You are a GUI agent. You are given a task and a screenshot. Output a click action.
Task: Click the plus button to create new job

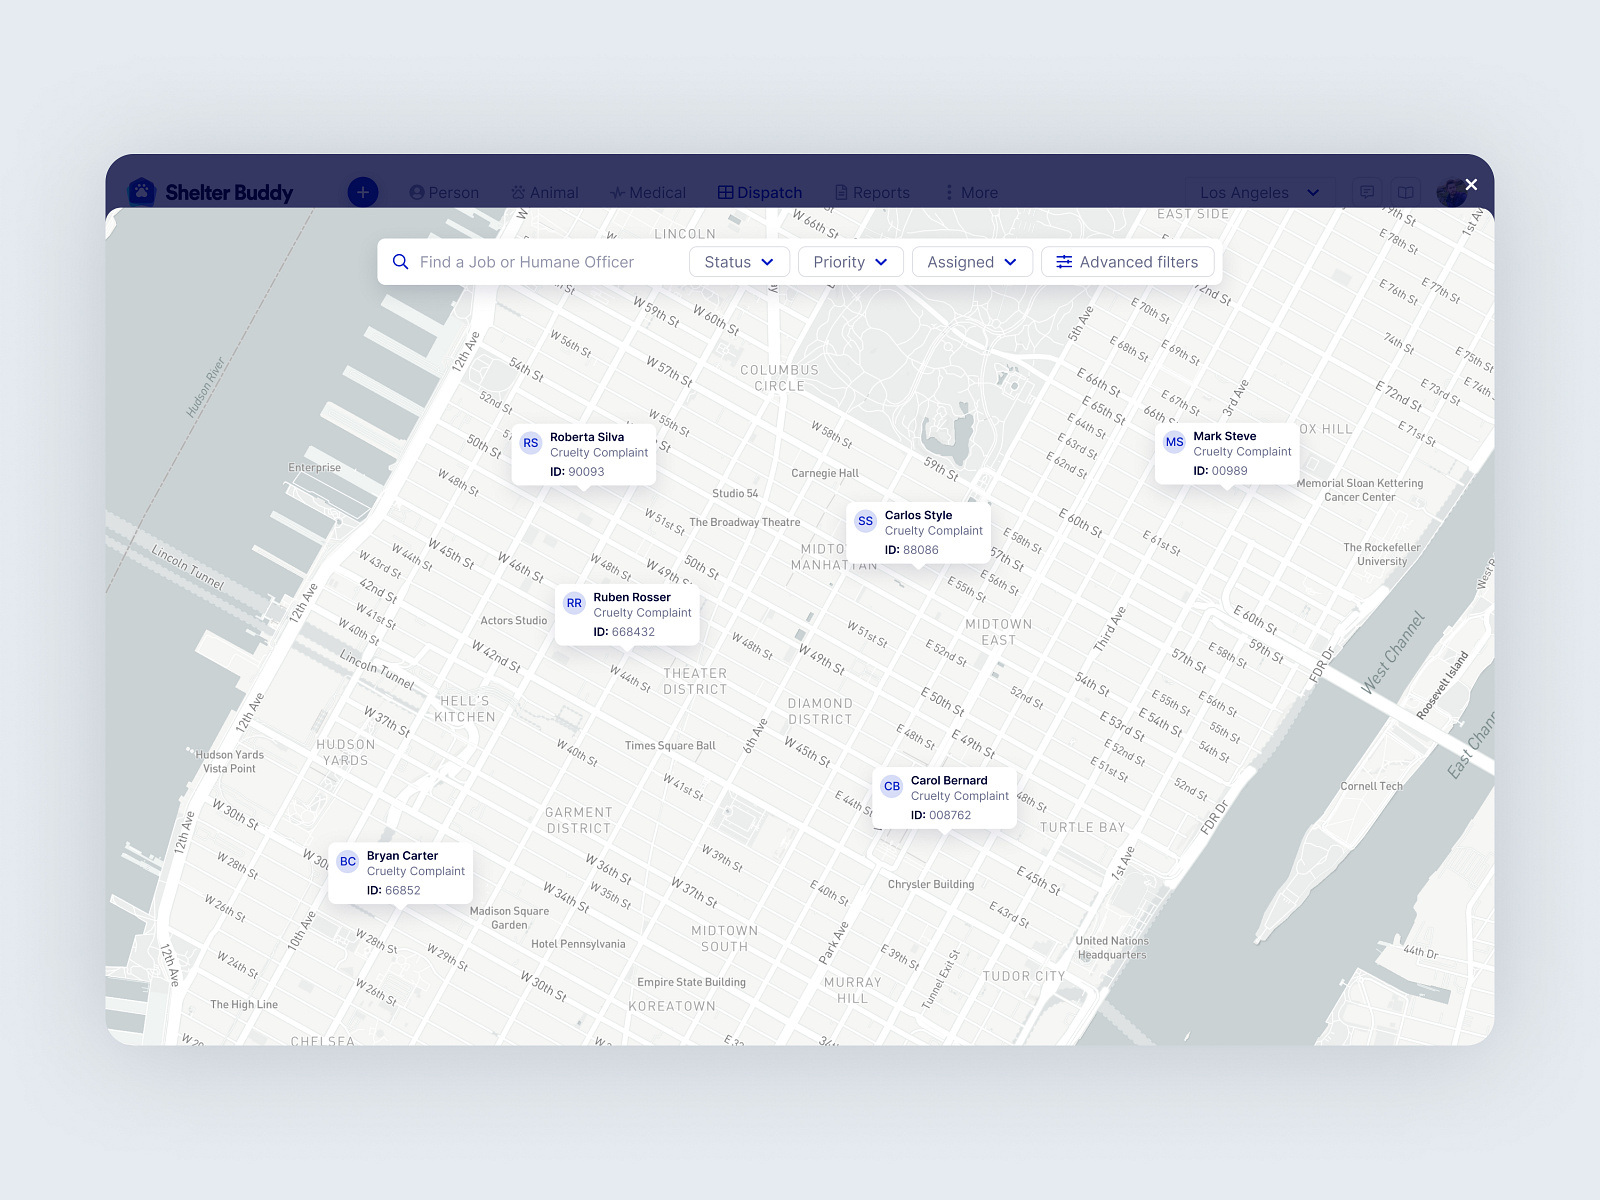(x=363, y=192)
